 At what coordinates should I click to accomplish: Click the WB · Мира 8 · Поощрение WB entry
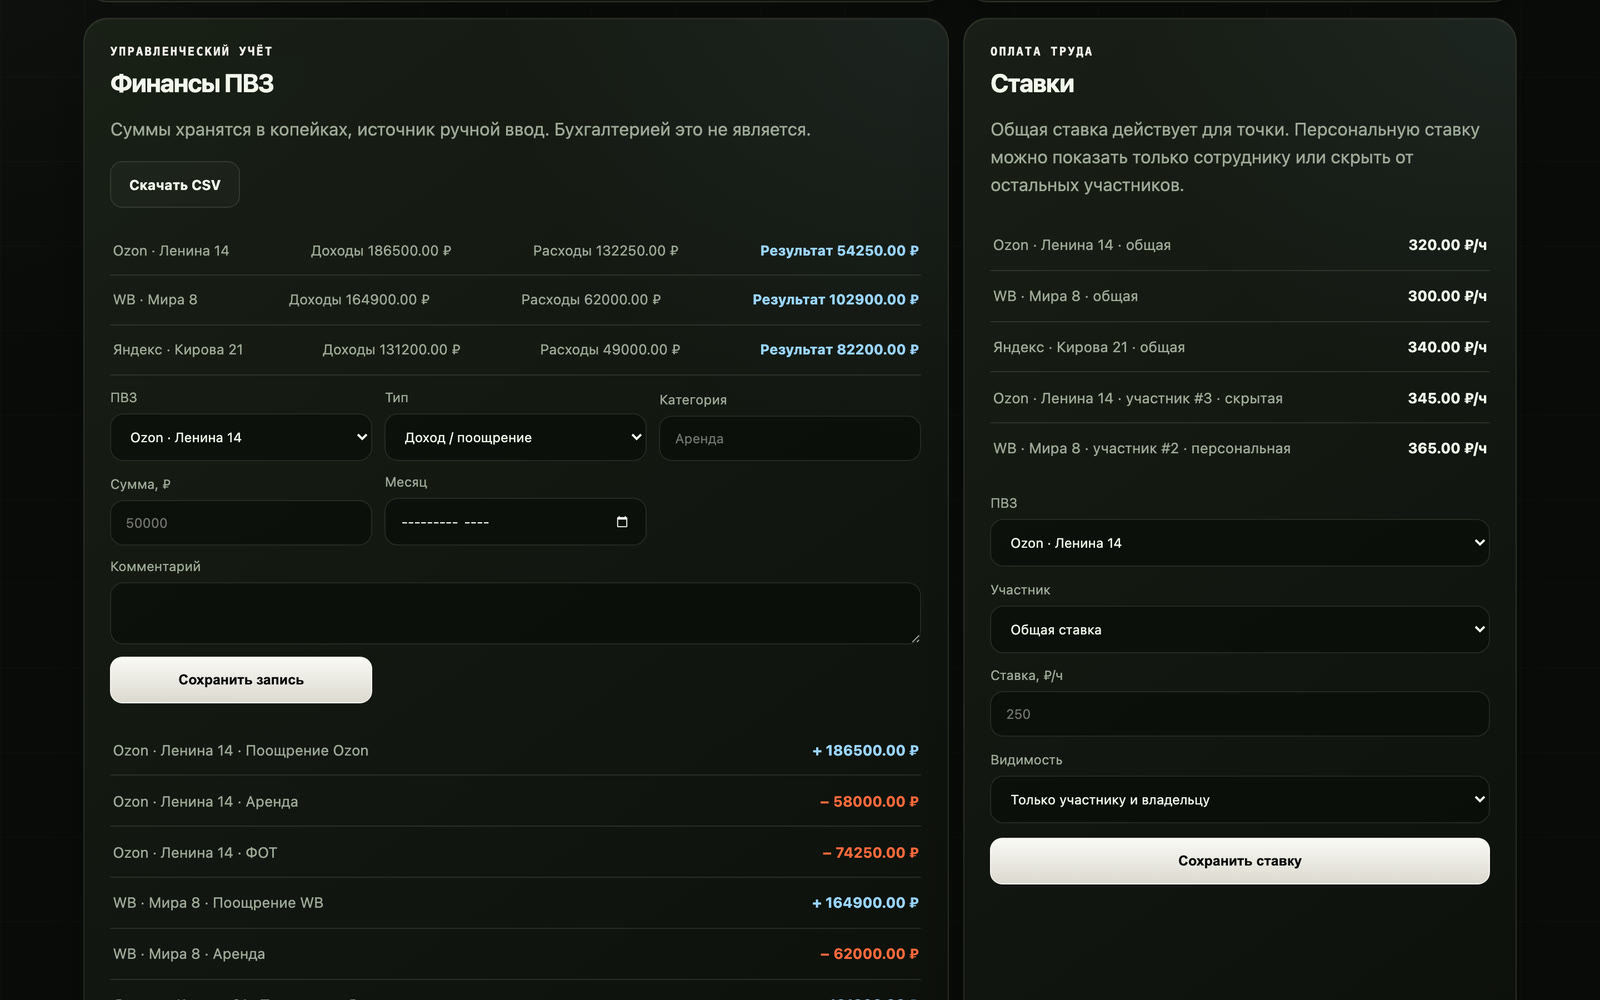coord(515,903)
